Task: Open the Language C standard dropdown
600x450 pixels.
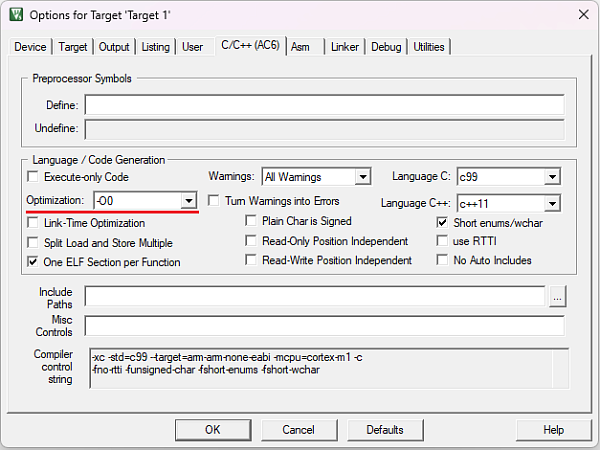Action: (x=551, y=177)
